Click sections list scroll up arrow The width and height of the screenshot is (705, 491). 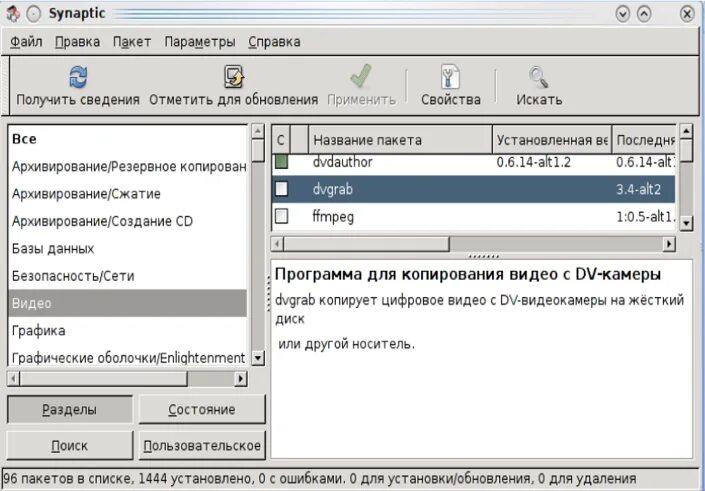258,131
